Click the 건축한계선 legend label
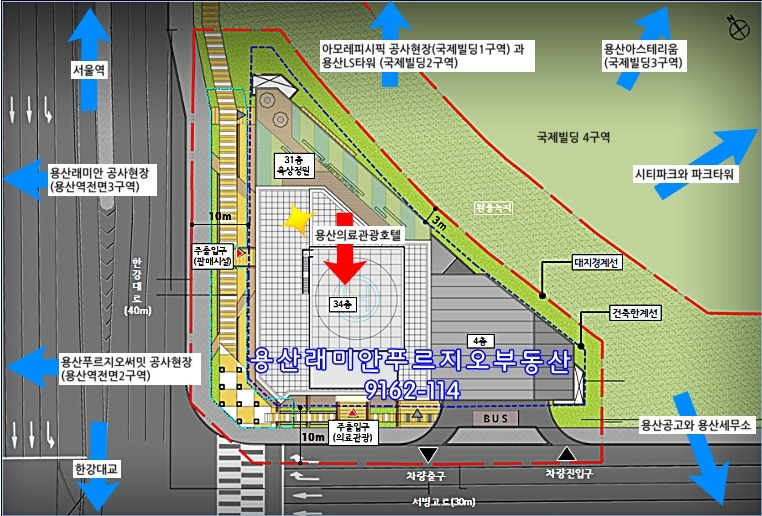The image size is (762, 516). coord(635,315)
